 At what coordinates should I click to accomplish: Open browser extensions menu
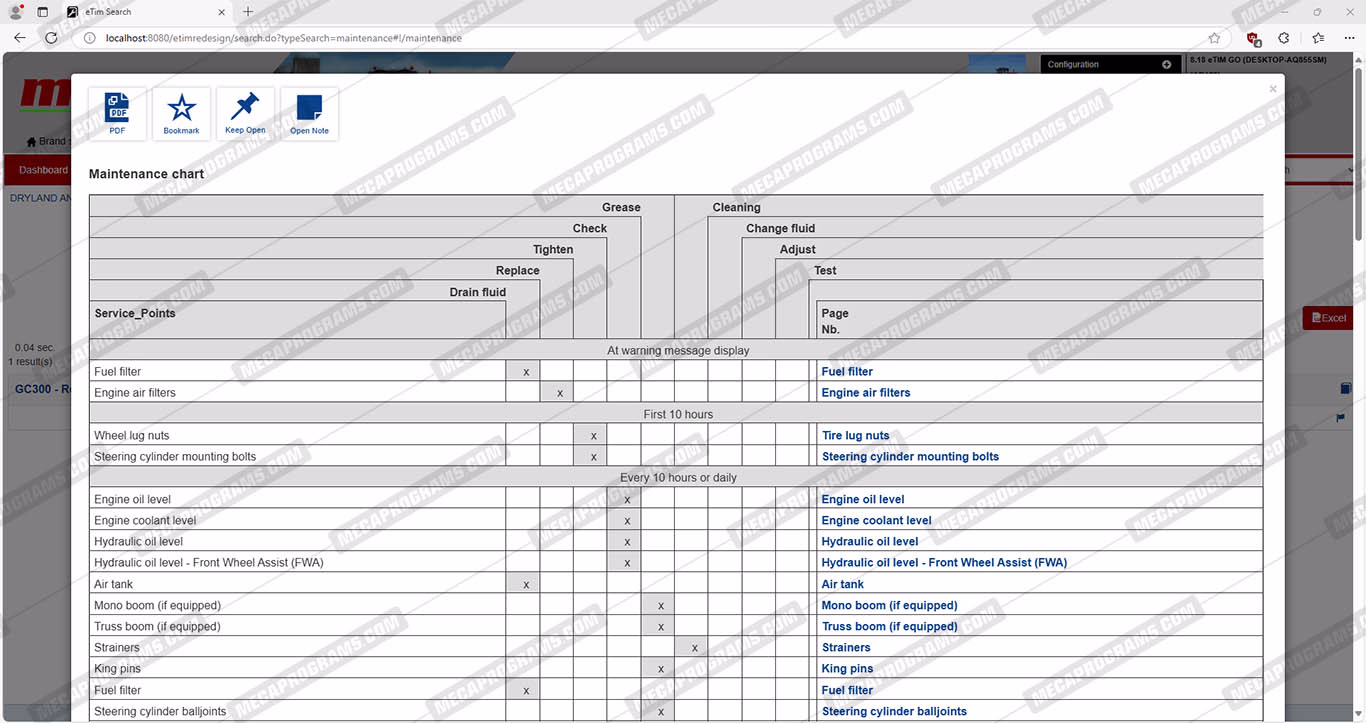tap(1284, 38)
